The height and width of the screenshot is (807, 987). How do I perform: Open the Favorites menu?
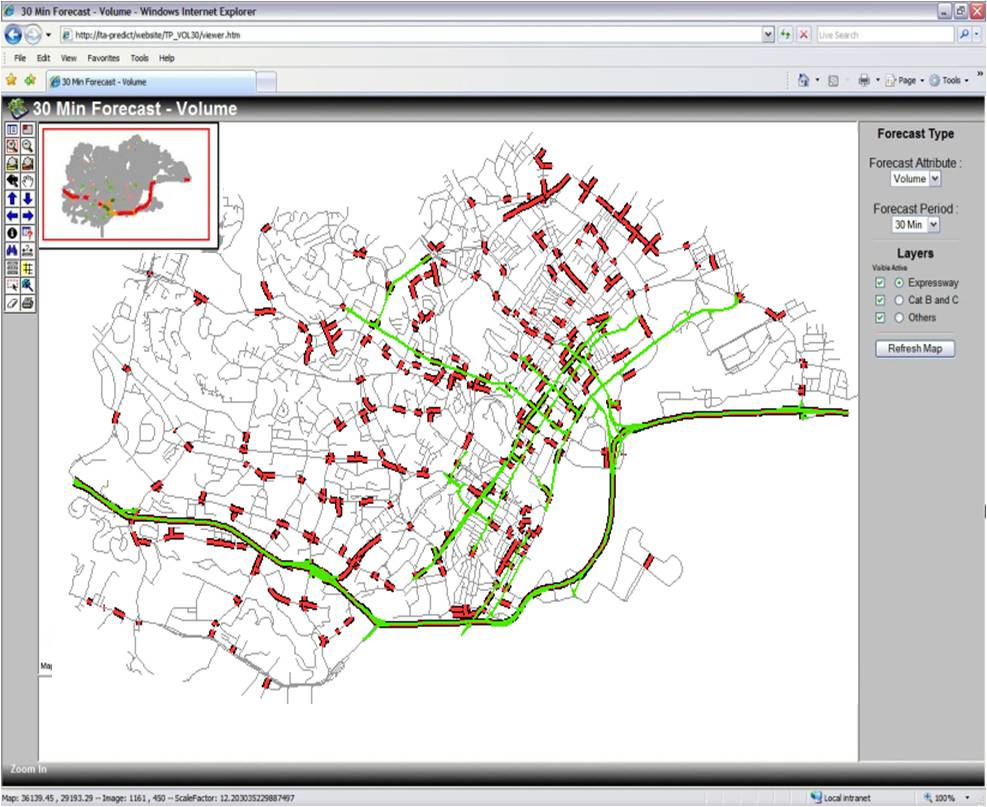[x=103, y=58]
